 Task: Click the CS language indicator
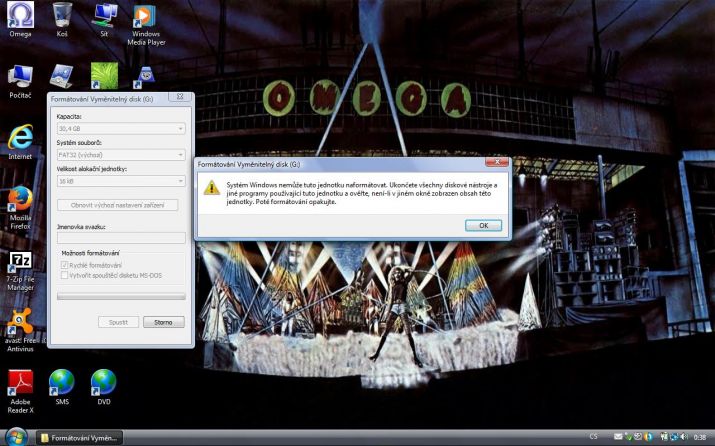[x=593, y=437]
